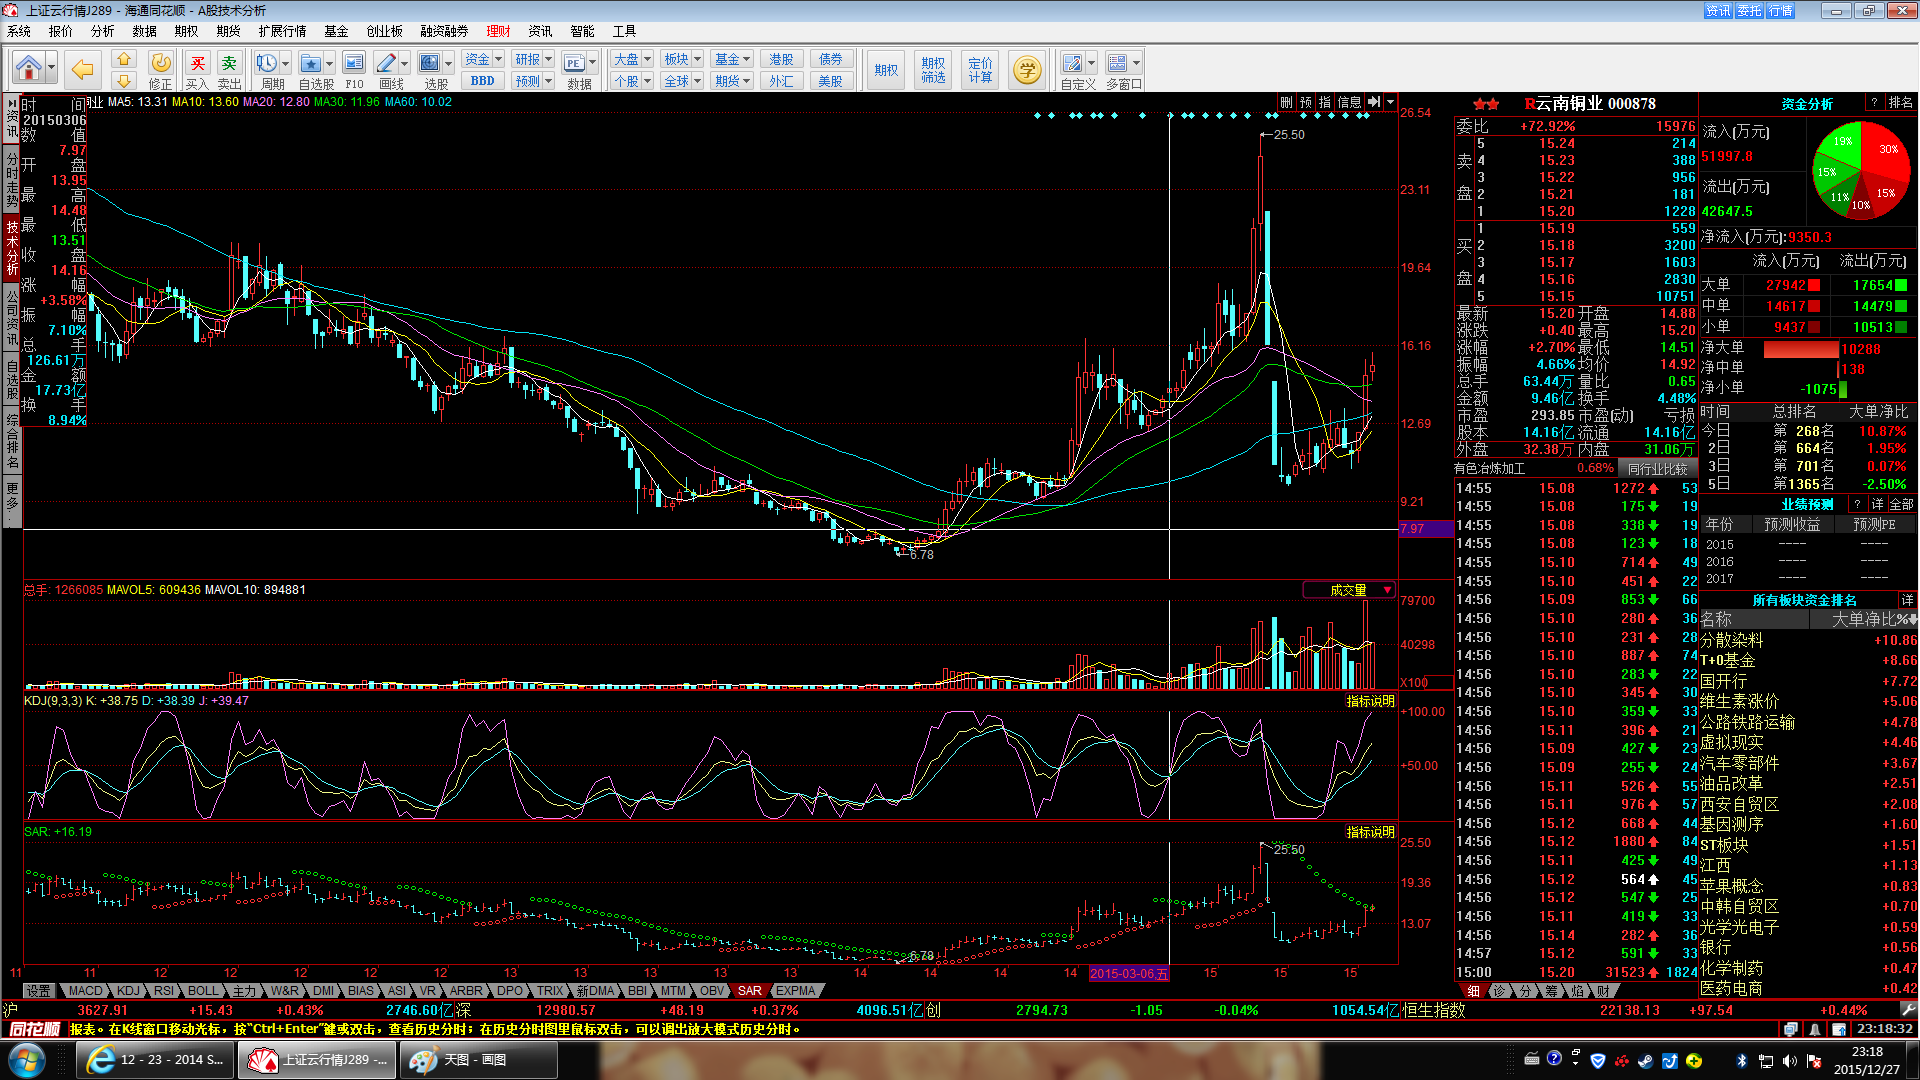
Task: Open the 卖出 sell icon
Action: tap(229, 70)
